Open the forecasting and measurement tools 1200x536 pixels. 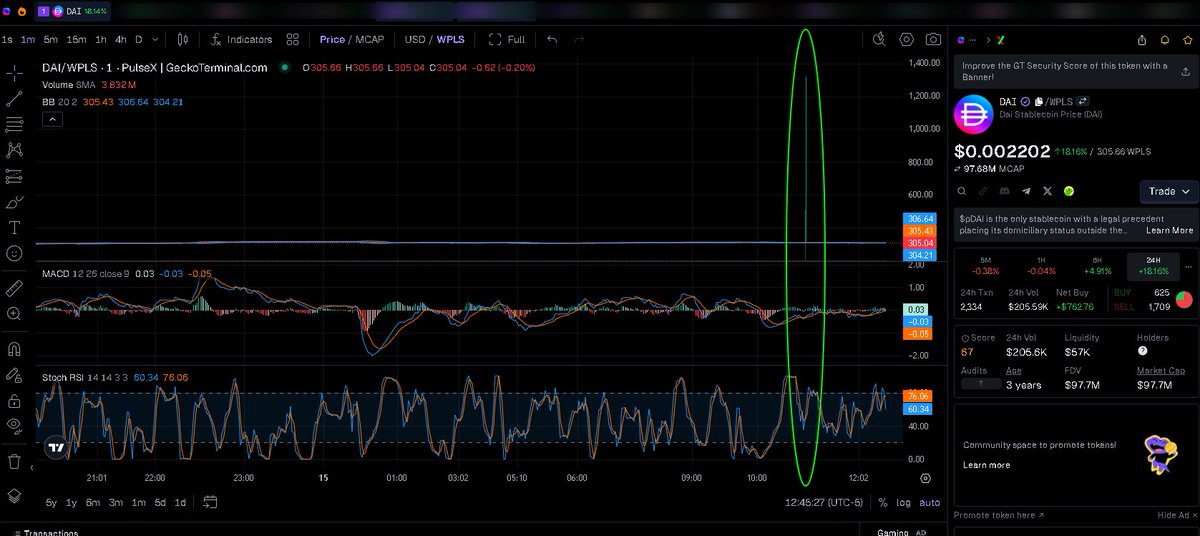click(14, 176)
